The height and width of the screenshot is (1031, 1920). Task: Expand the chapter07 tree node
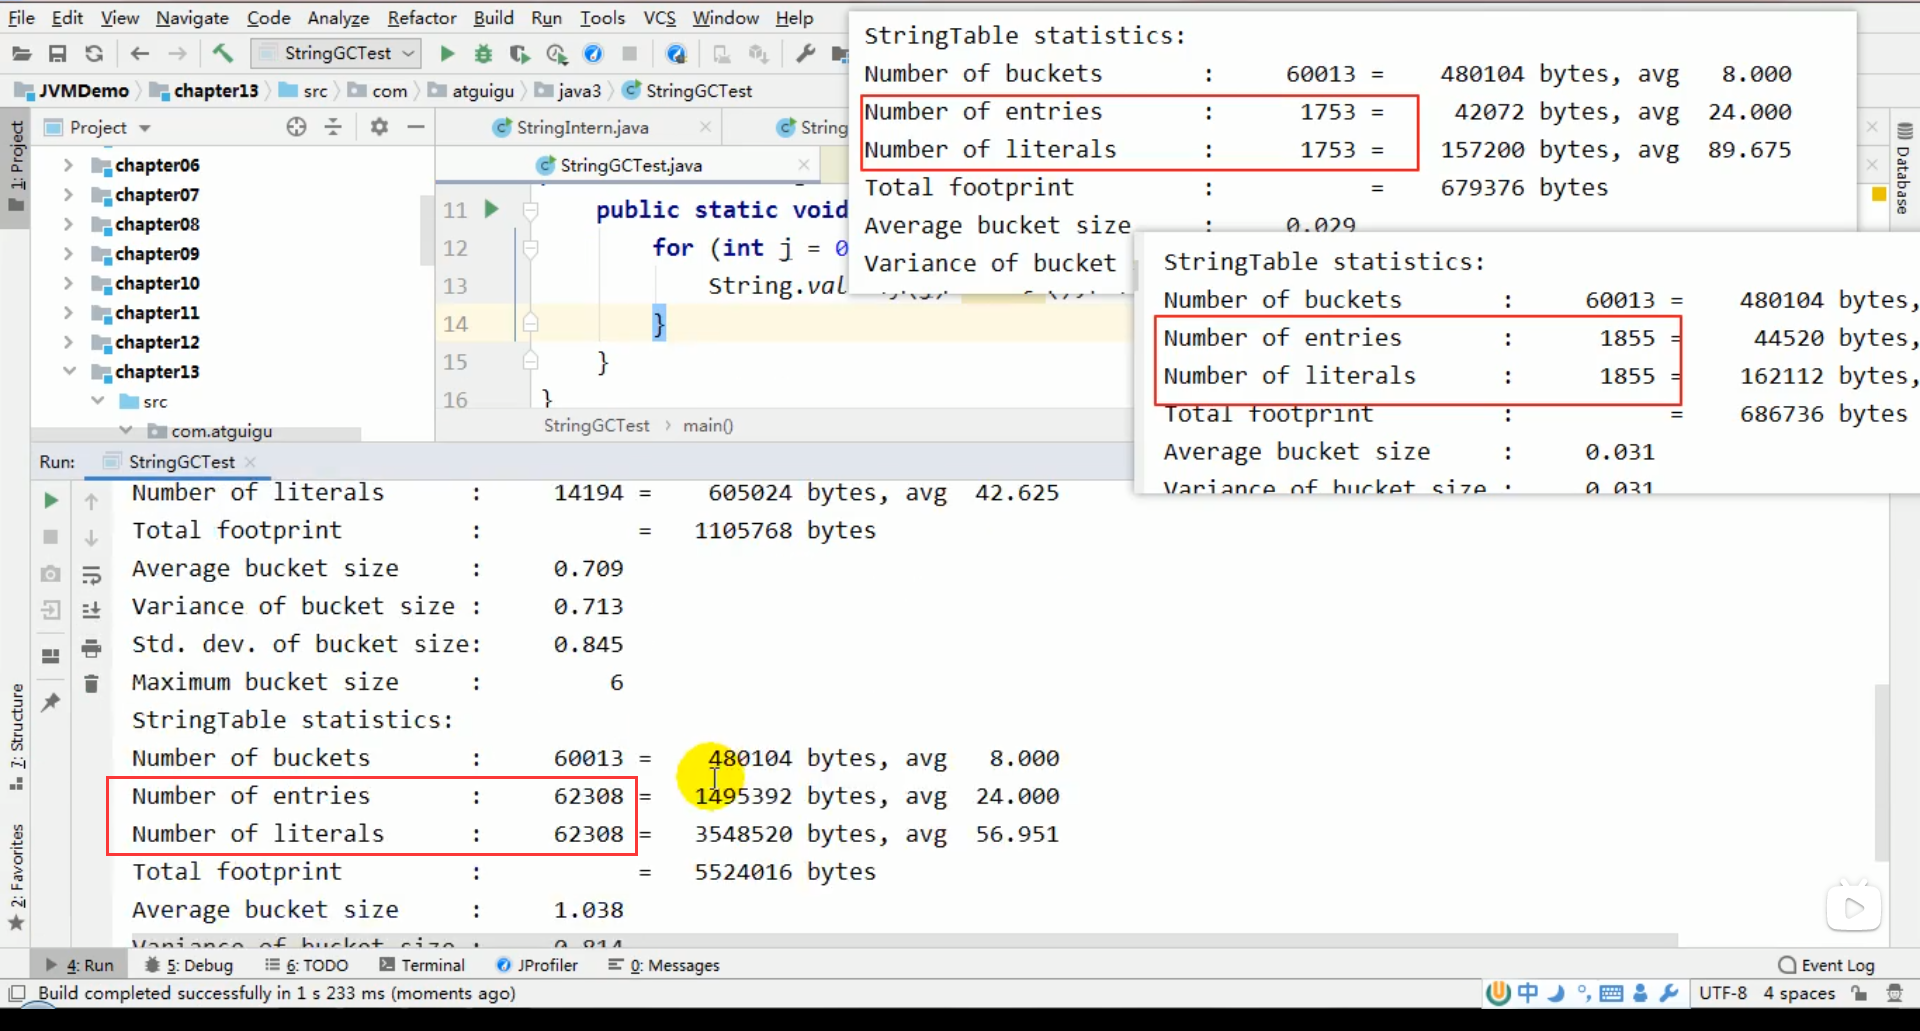[68, 194]
